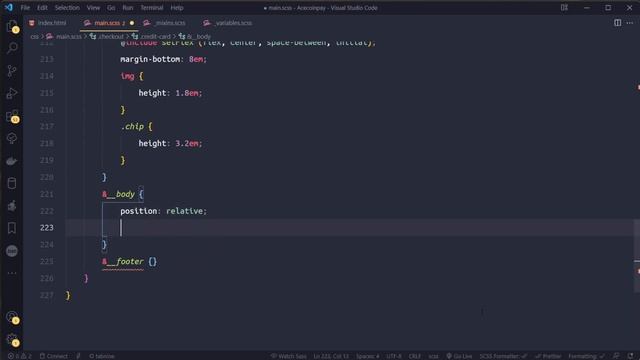Open the Bookmarks icon in activity bar

coord(12,228)
